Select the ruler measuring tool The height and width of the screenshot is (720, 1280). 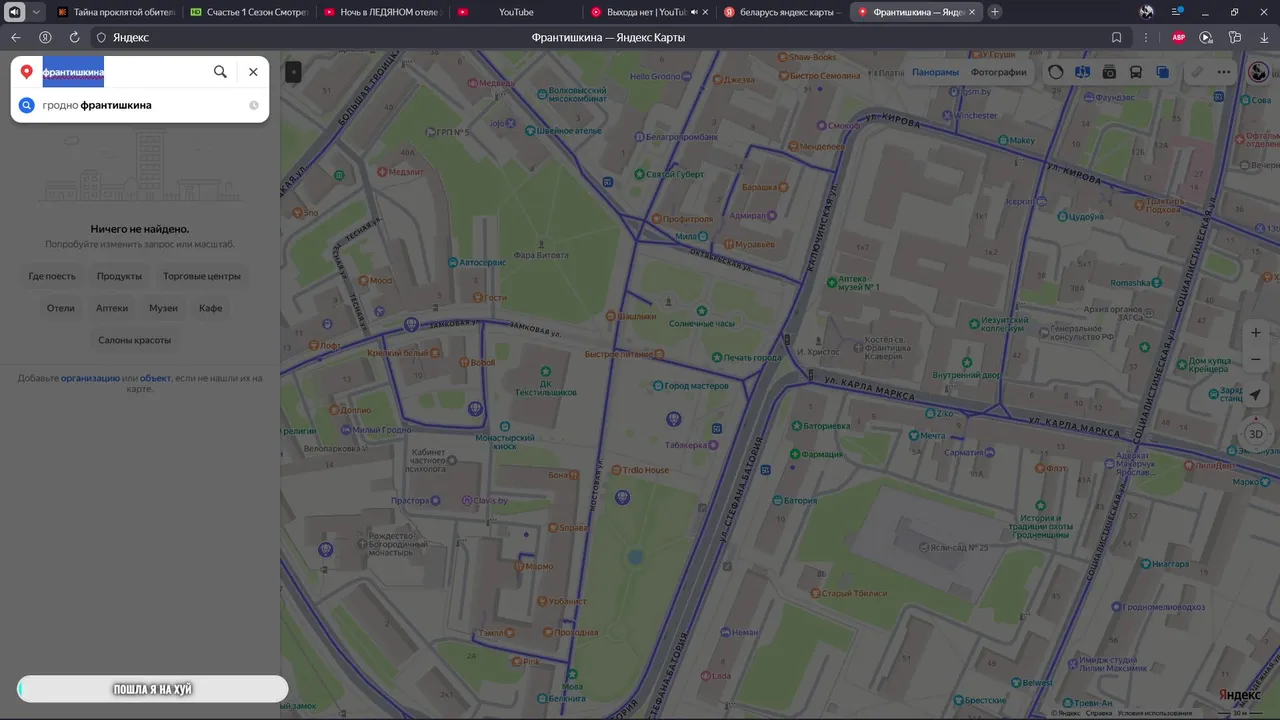coord(1197,72)
